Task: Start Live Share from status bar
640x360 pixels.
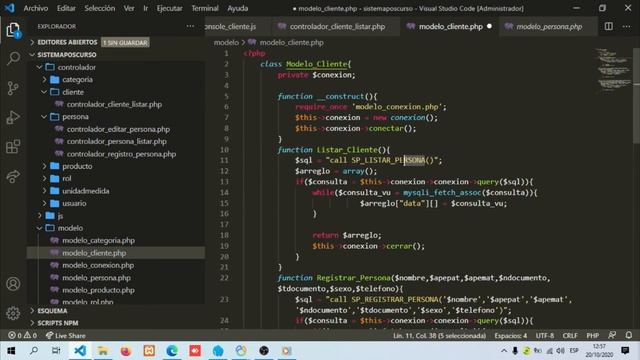Action: [65, 336]
